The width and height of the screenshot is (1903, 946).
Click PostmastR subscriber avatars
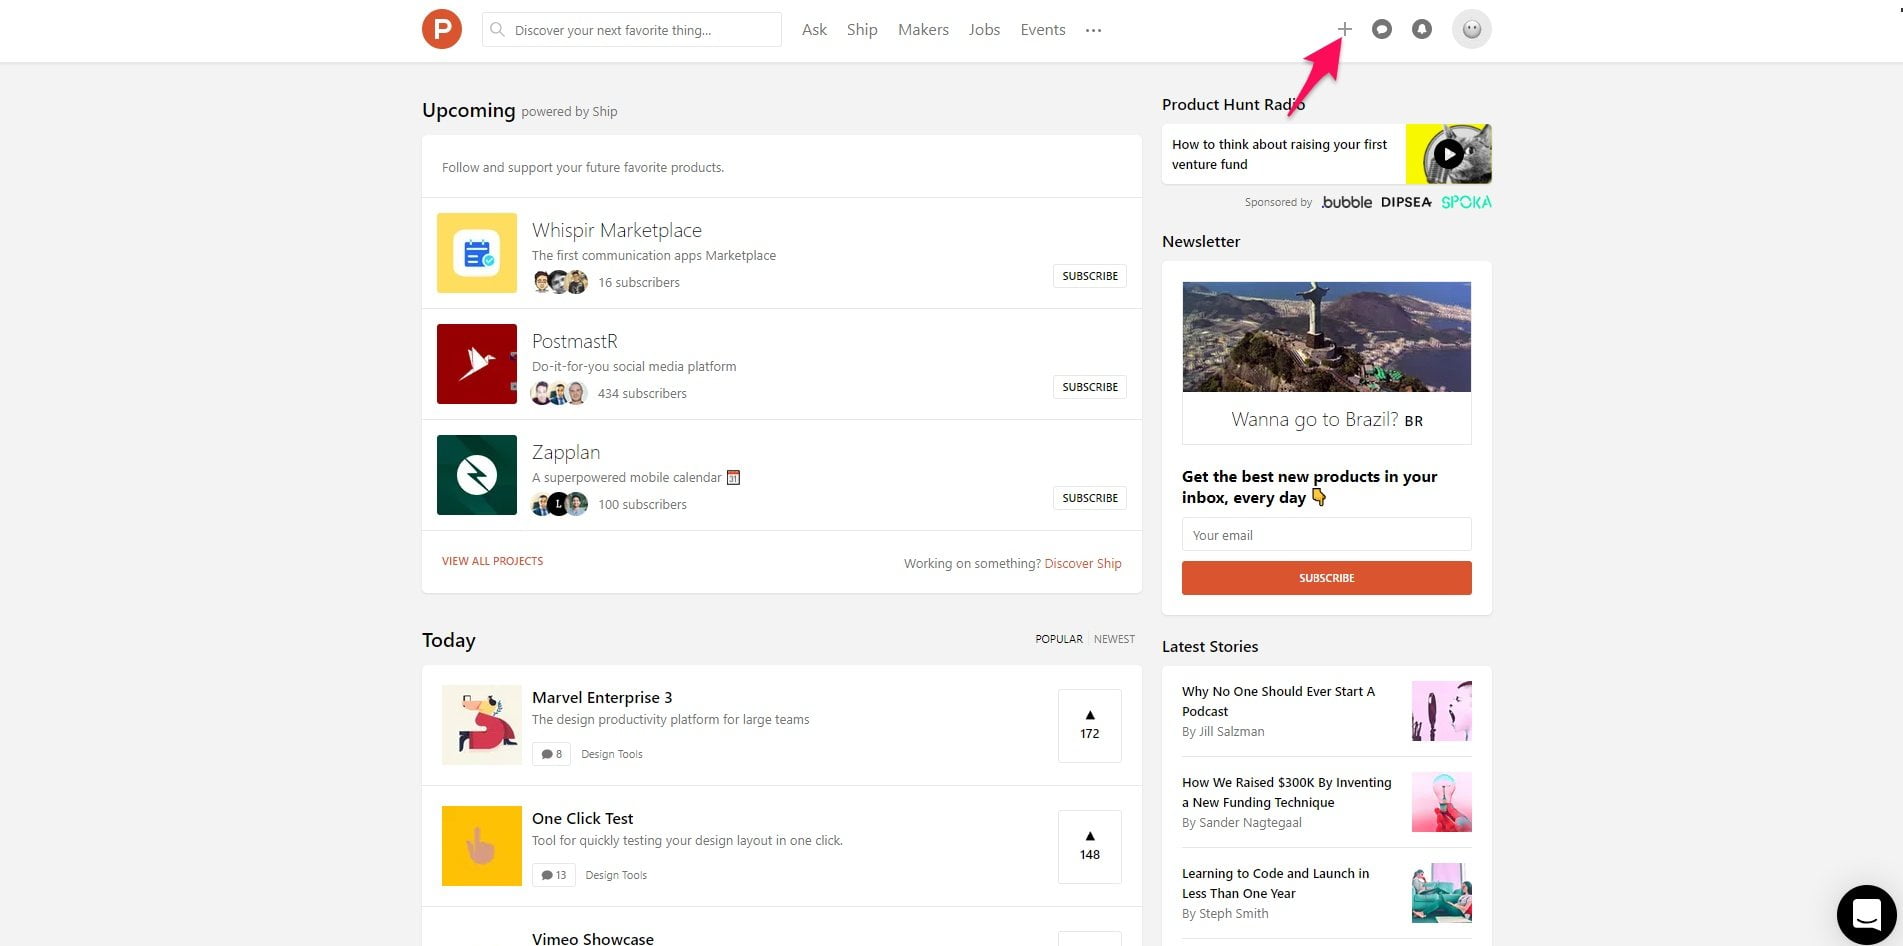(560, 393)
